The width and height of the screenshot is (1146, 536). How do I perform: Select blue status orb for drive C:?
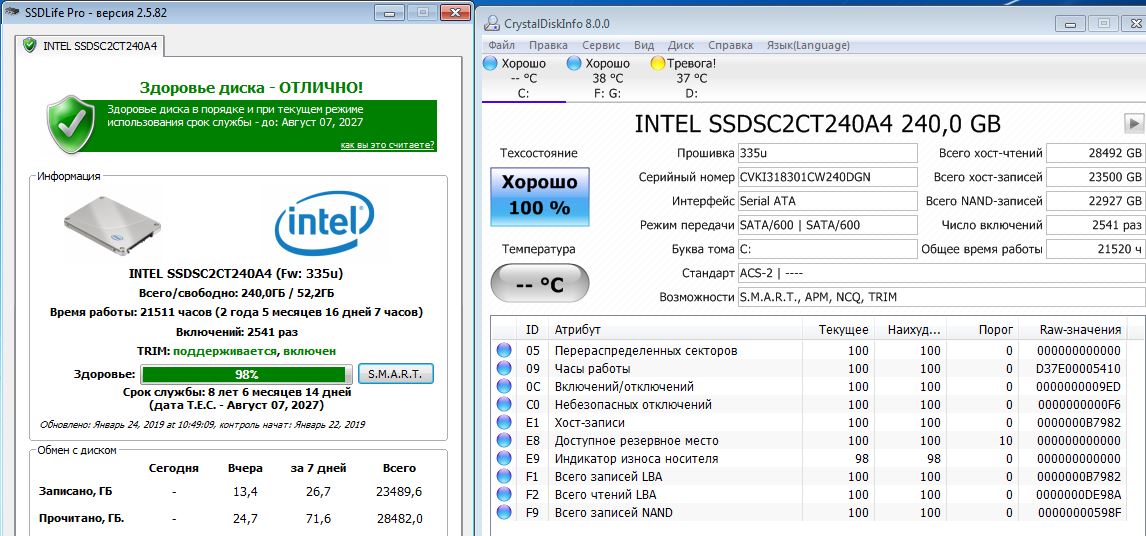point(490,64)
